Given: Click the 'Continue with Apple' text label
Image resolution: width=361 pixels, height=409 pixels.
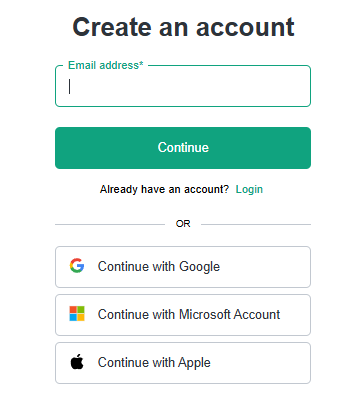Looking at the screenshot, I should click(x=154, y=363).
